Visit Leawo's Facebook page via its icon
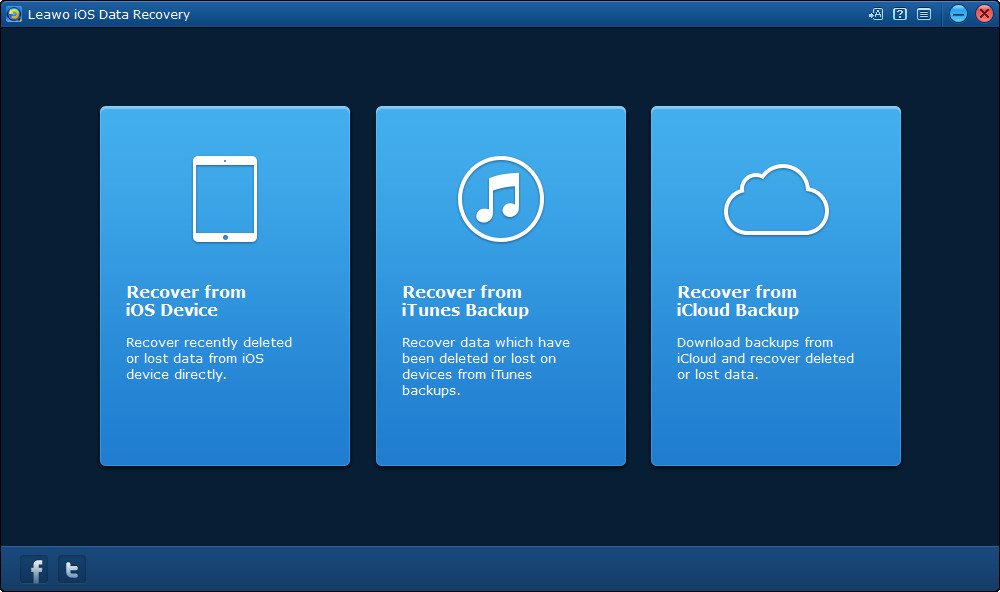Image resolution: width=1000 pixels, height=592 pixels. point(33,568)
